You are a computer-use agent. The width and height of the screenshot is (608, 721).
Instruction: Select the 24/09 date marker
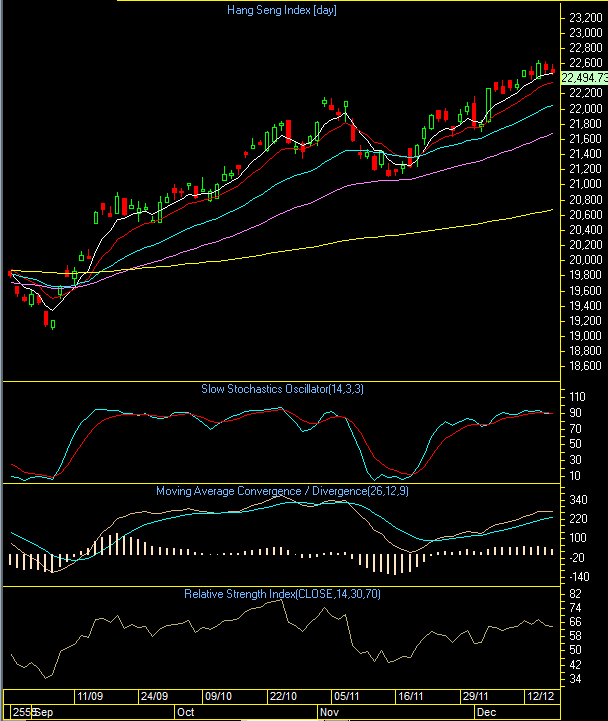(154, 696)
